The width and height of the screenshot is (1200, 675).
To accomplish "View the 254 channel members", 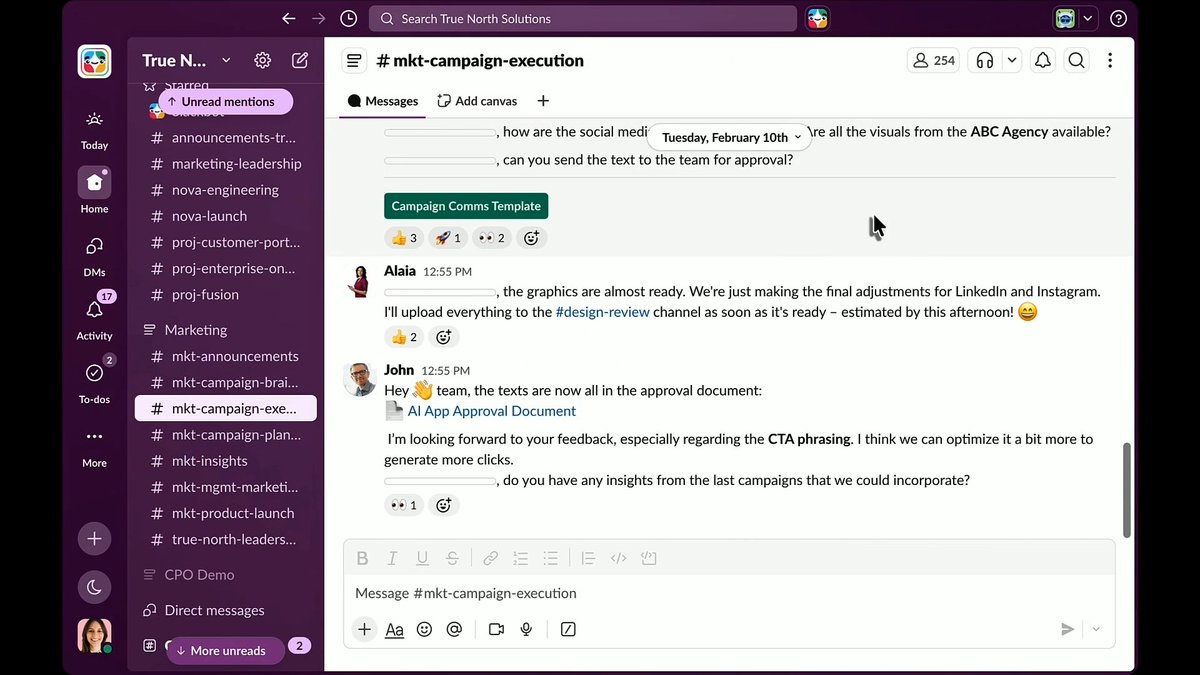I will tap(934, 60).
